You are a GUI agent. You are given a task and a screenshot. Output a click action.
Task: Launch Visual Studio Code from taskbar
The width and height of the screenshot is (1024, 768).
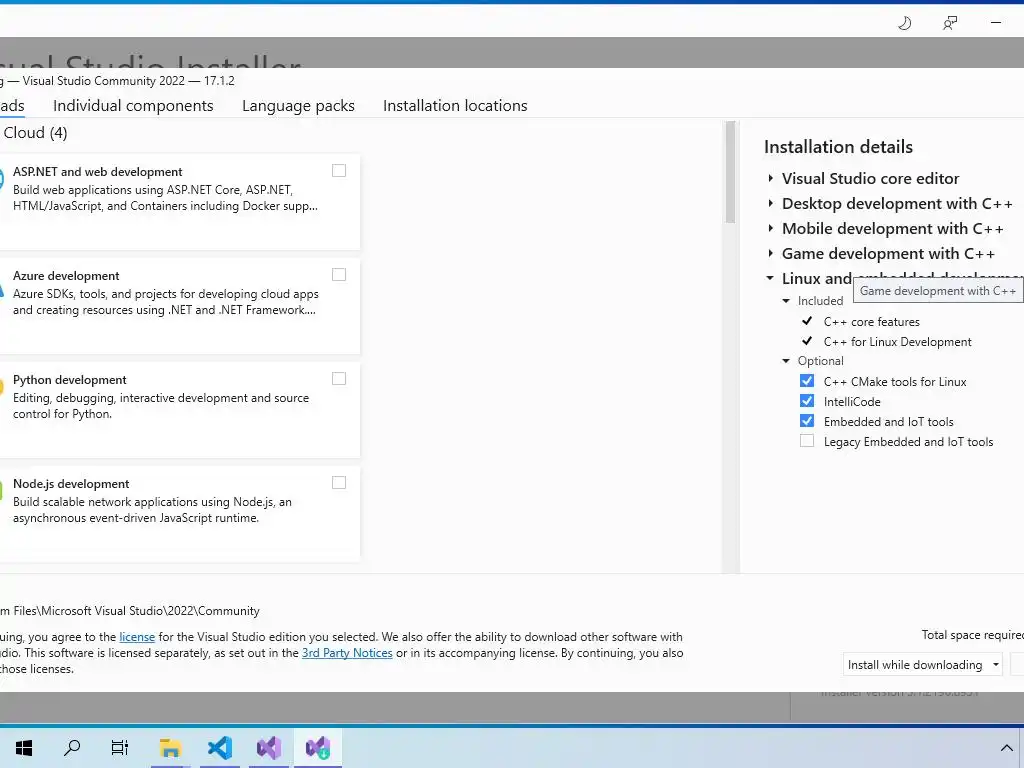pos(219,747)
